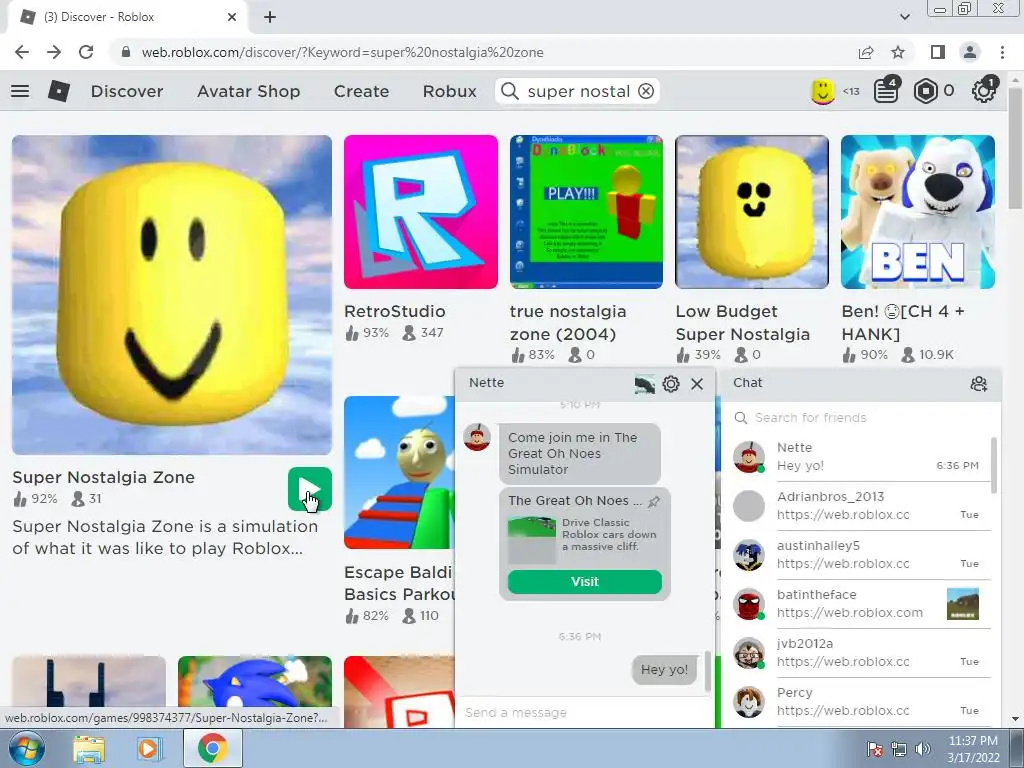Open Chrome three-dot menu
This screenshot has height=768, width=1024.
[1002, 52]
